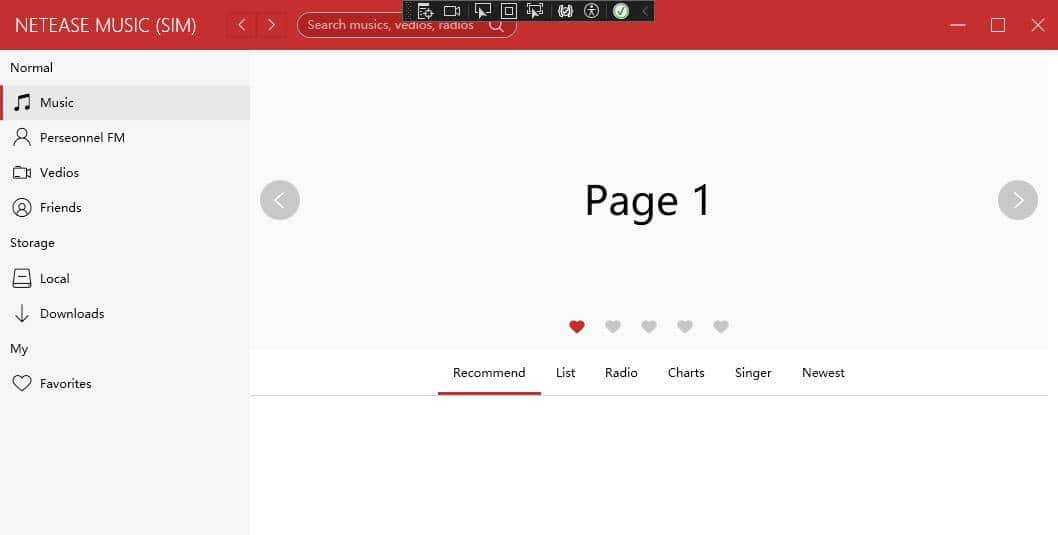The image size is (1058, 535).
Task: Open Favorites heart icon in sidebar
Action: point(22,383)
